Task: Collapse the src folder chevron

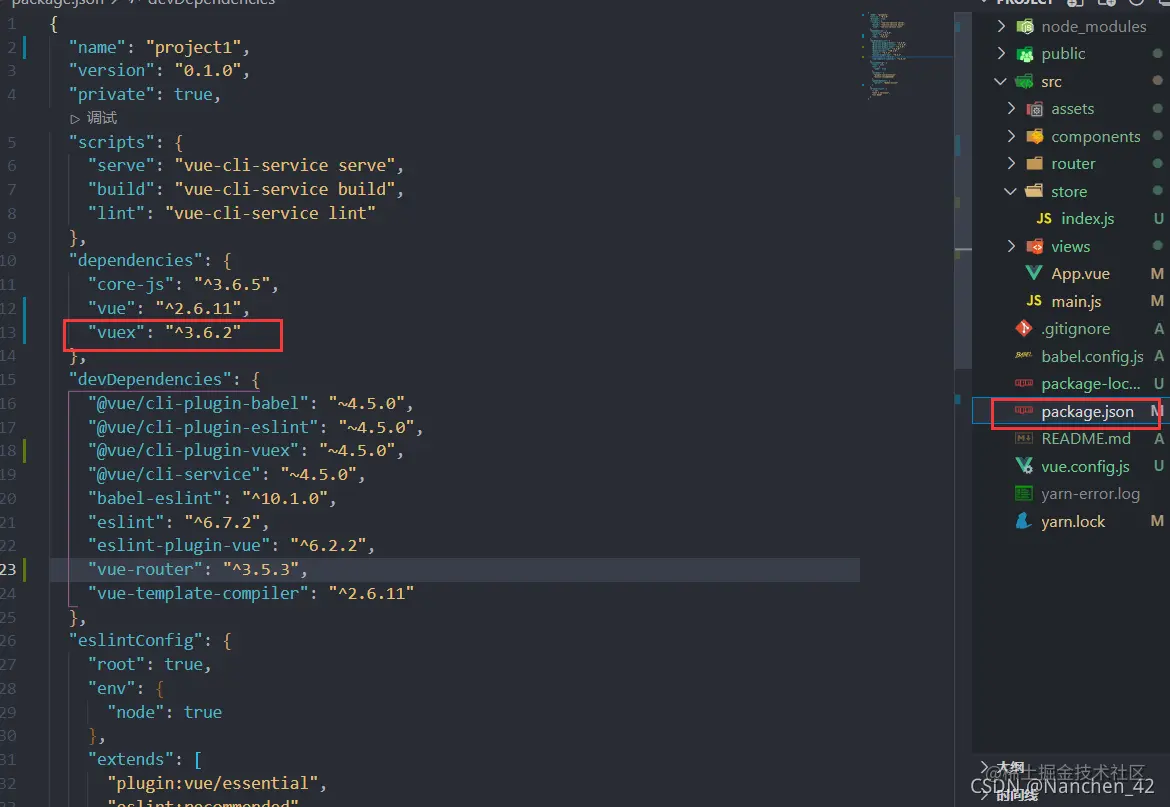Action: click(1001, 81)
